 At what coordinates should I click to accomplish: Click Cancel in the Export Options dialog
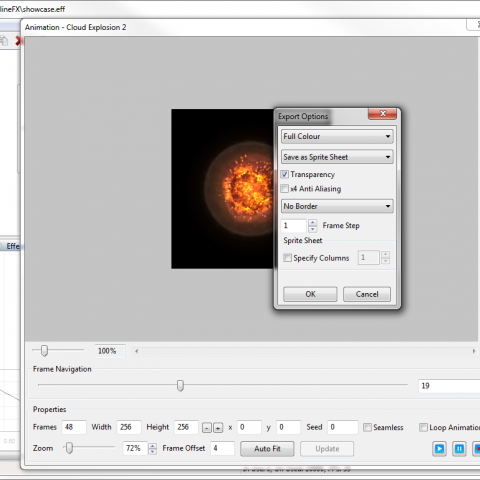[x=367, y=294]
